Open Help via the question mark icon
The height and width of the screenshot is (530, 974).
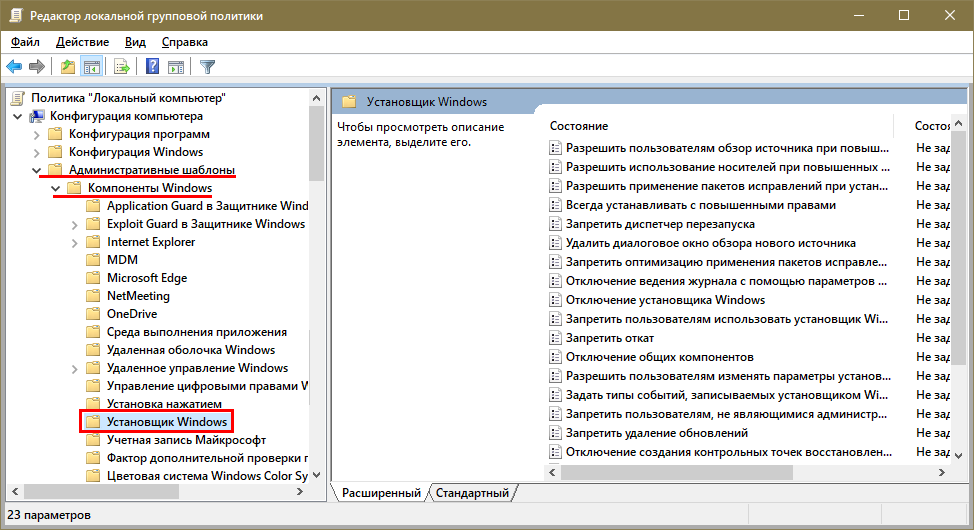tap(153, 67)
